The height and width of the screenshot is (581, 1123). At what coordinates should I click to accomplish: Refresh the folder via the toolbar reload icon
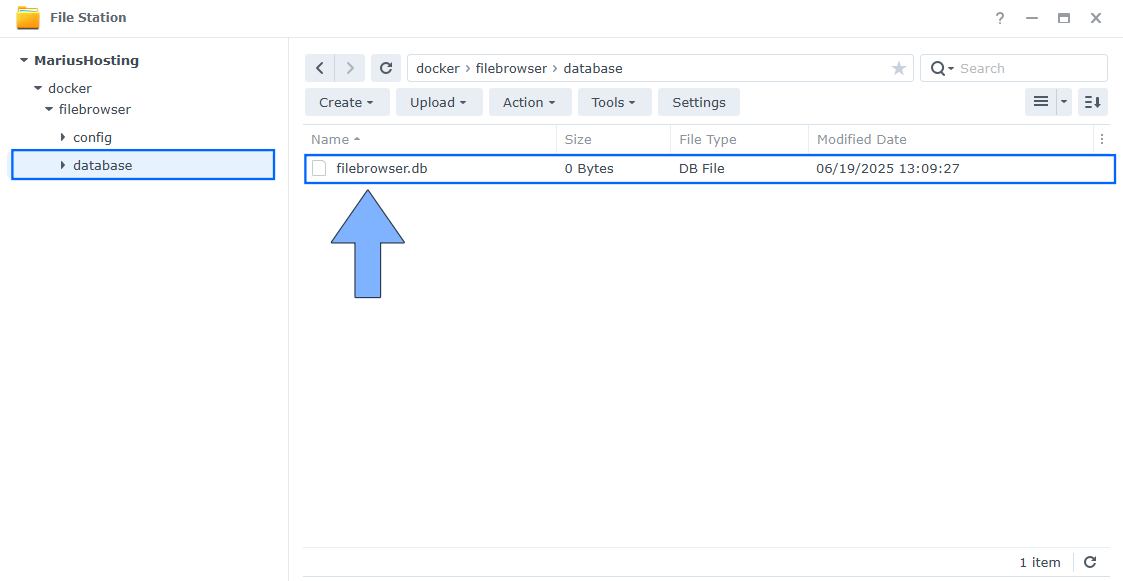(385, 68)
